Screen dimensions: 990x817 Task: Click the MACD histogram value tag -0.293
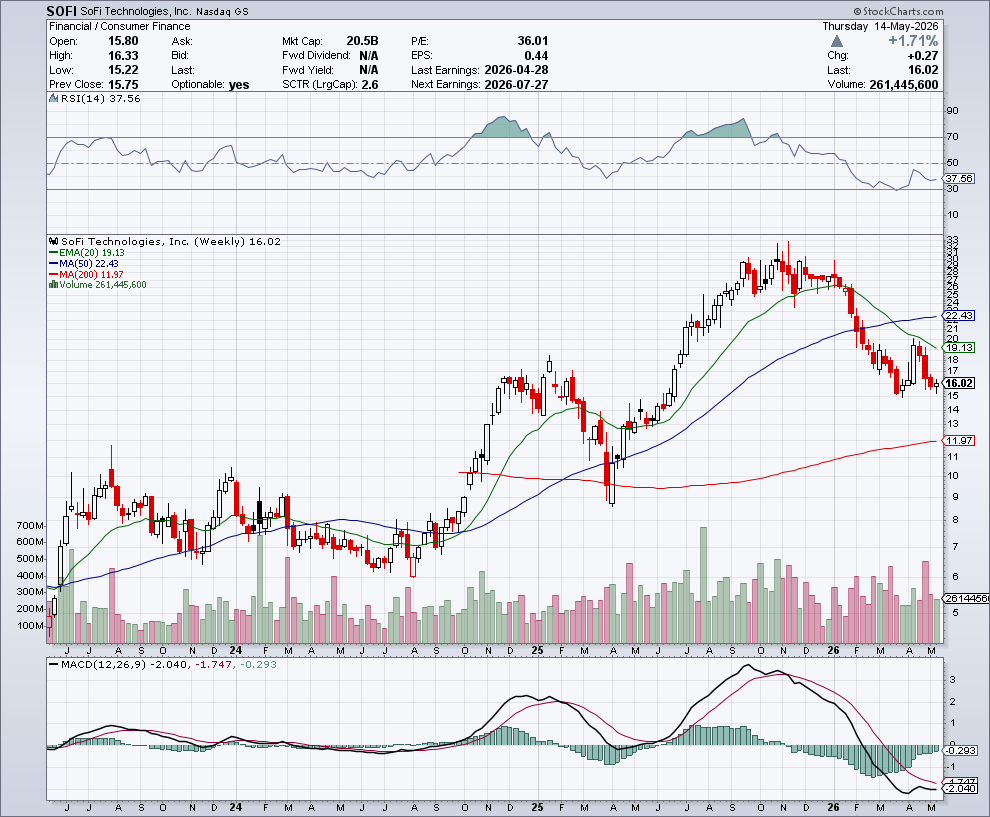point(961,751)
